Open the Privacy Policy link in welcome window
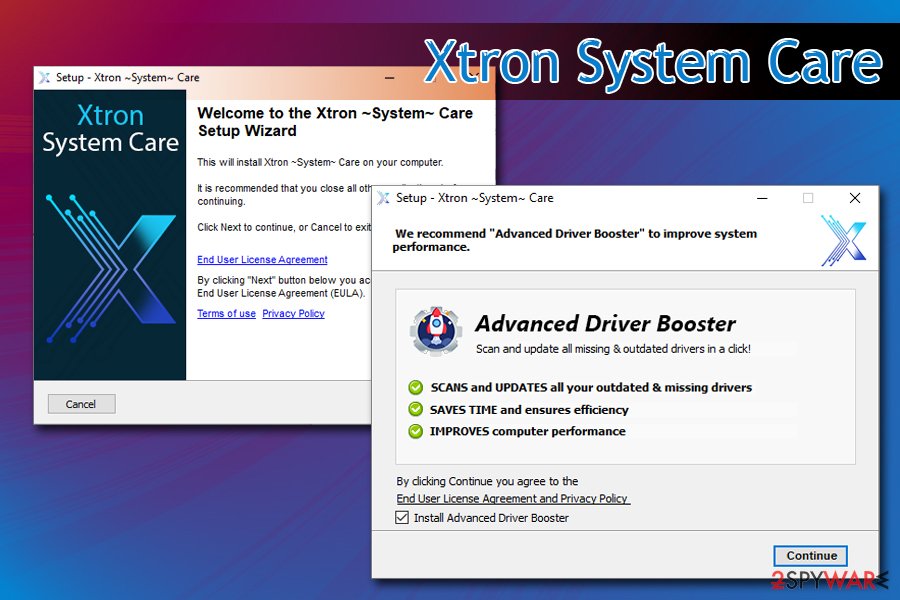Screen dimensions: 900x600 (x=293, y=313)
